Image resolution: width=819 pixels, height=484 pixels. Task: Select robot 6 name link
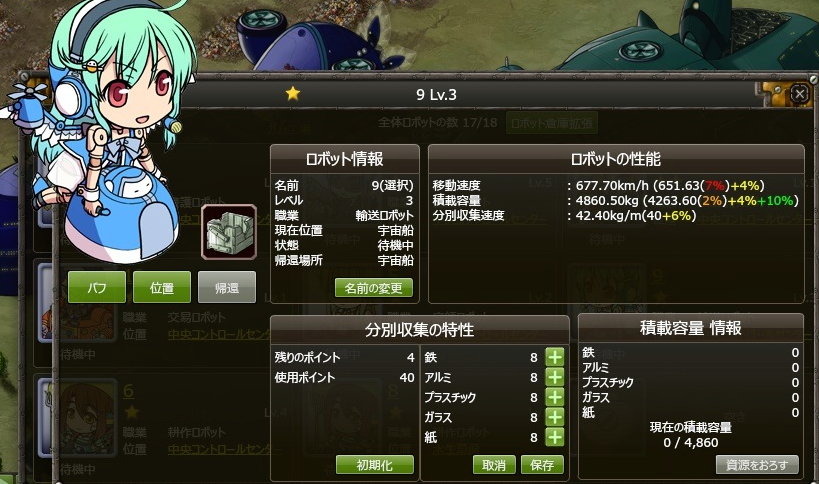click(x=128, y=391)
